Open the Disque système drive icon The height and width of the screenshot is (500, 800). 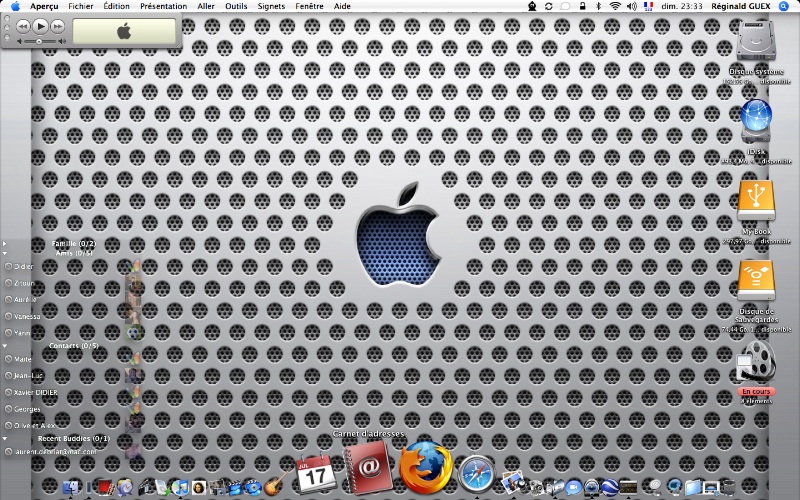pos(756,42)
